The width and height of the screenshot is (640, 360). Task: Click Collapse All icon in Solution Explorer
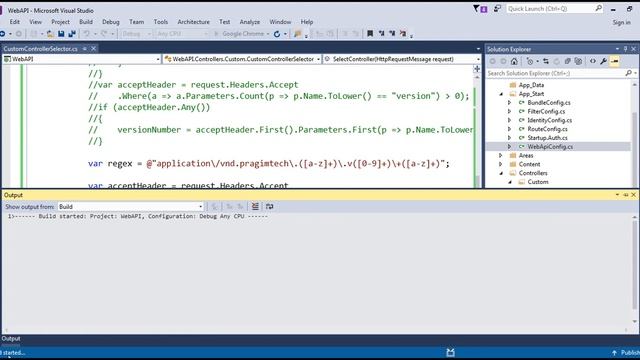[567, 61]
